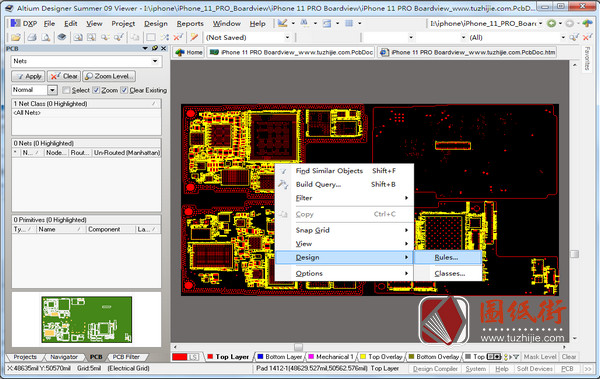Switch to the PCB Filter panel tab
Viewport: 600px width, 379px height.
(x=126, y=357)
